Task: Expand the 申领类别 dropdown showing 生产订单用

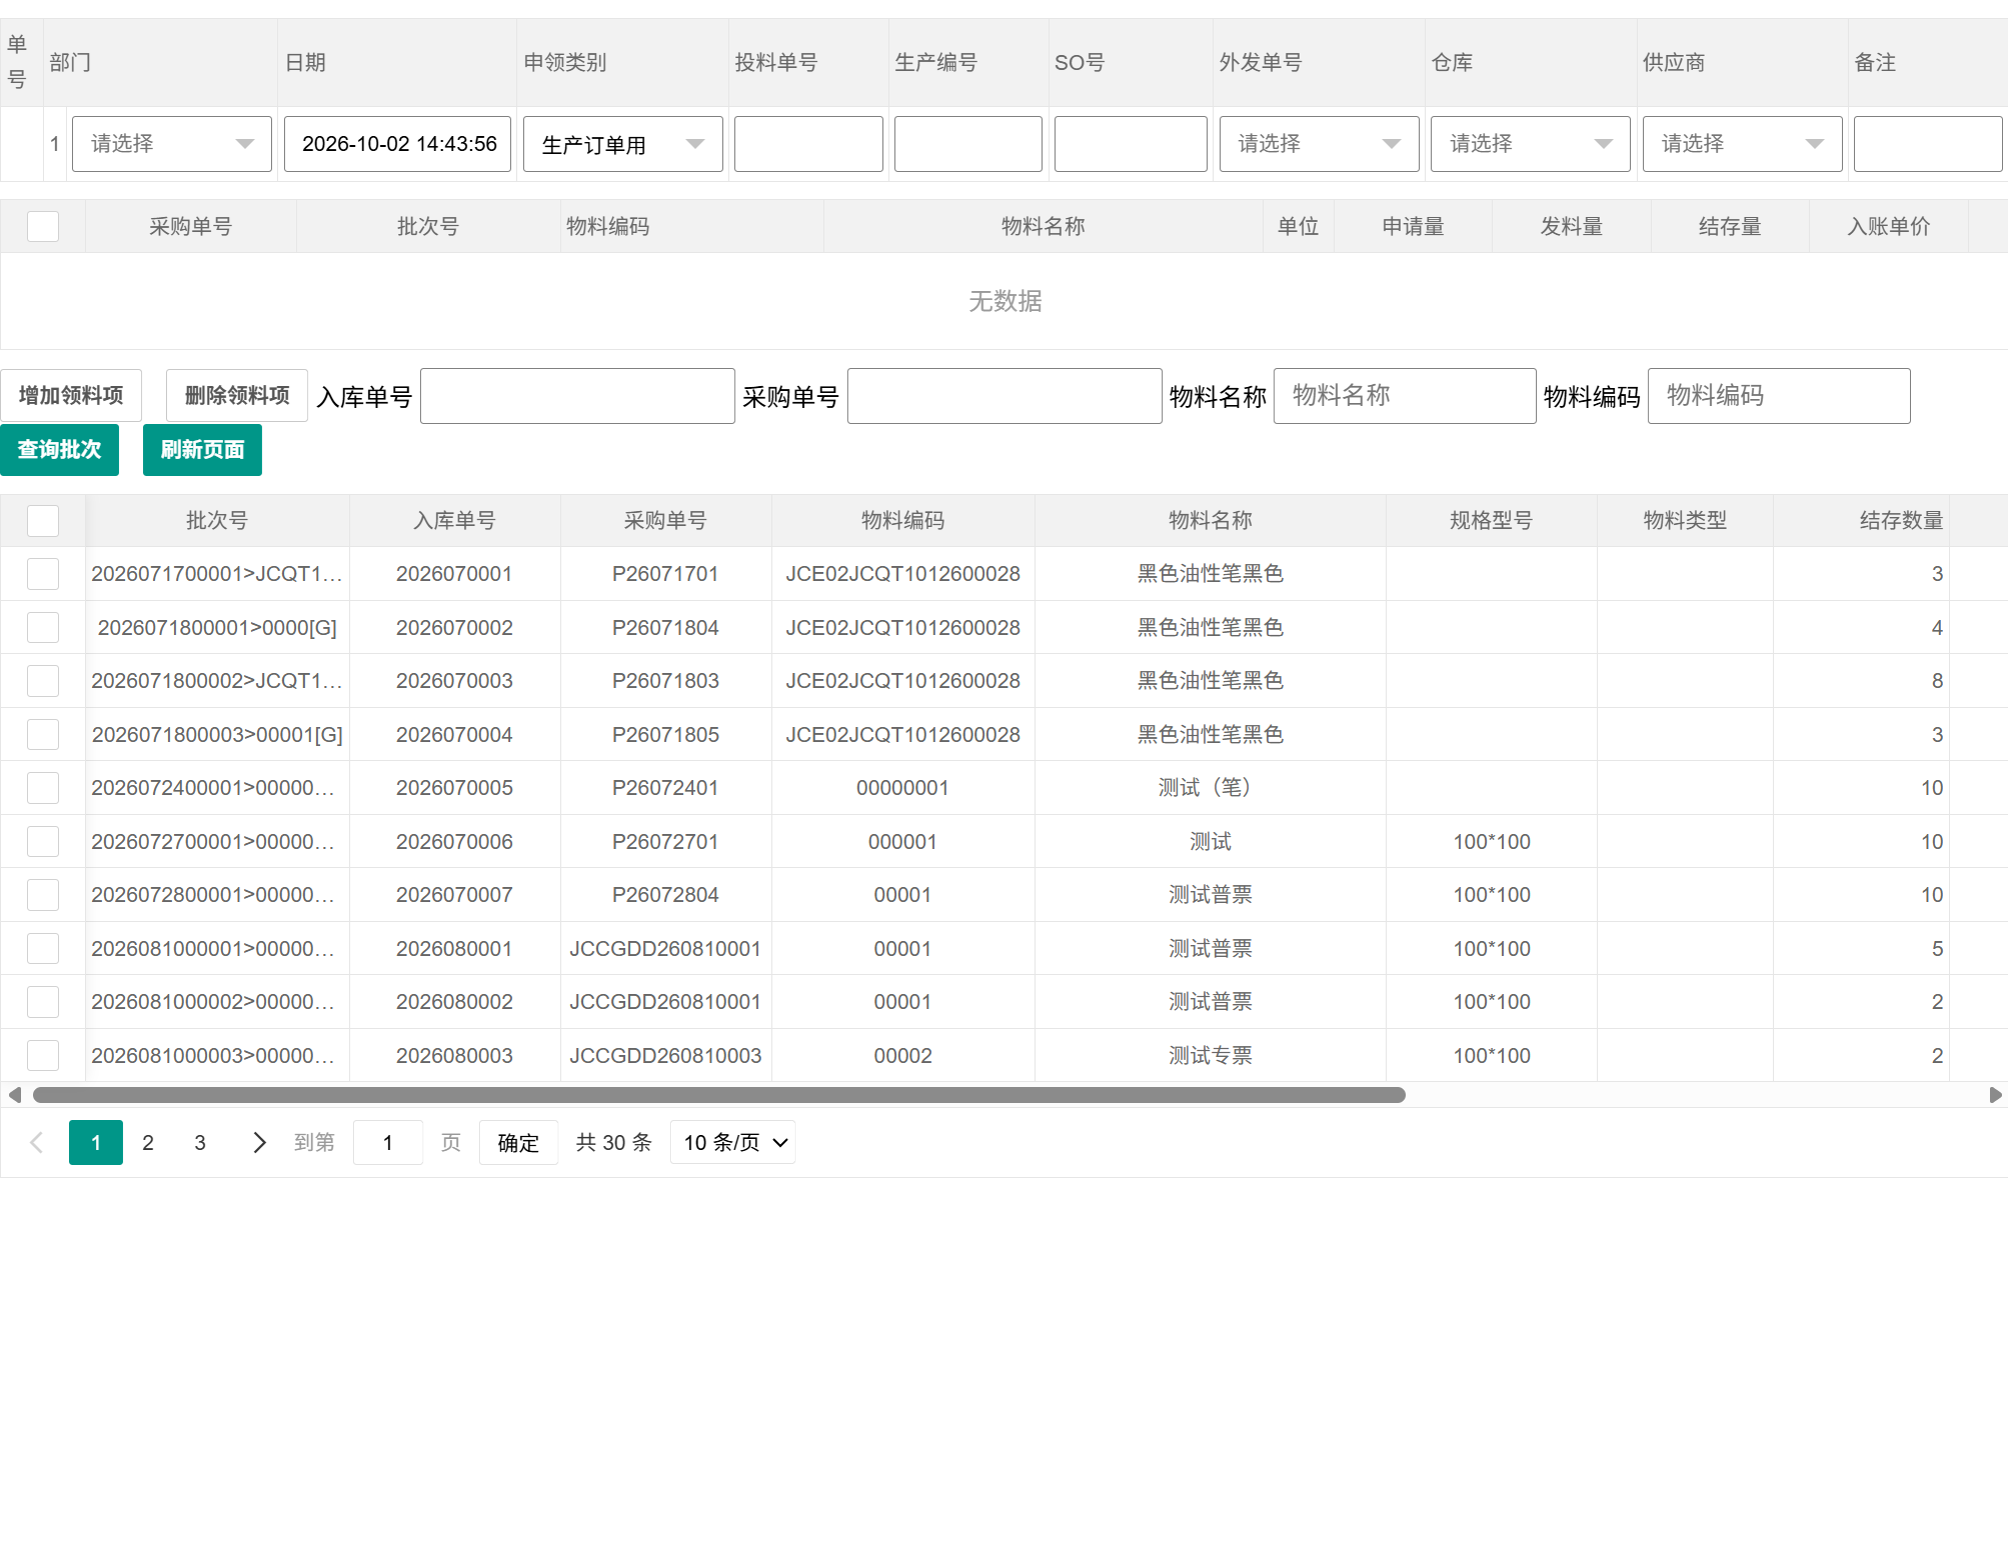Action: (623, 144)
